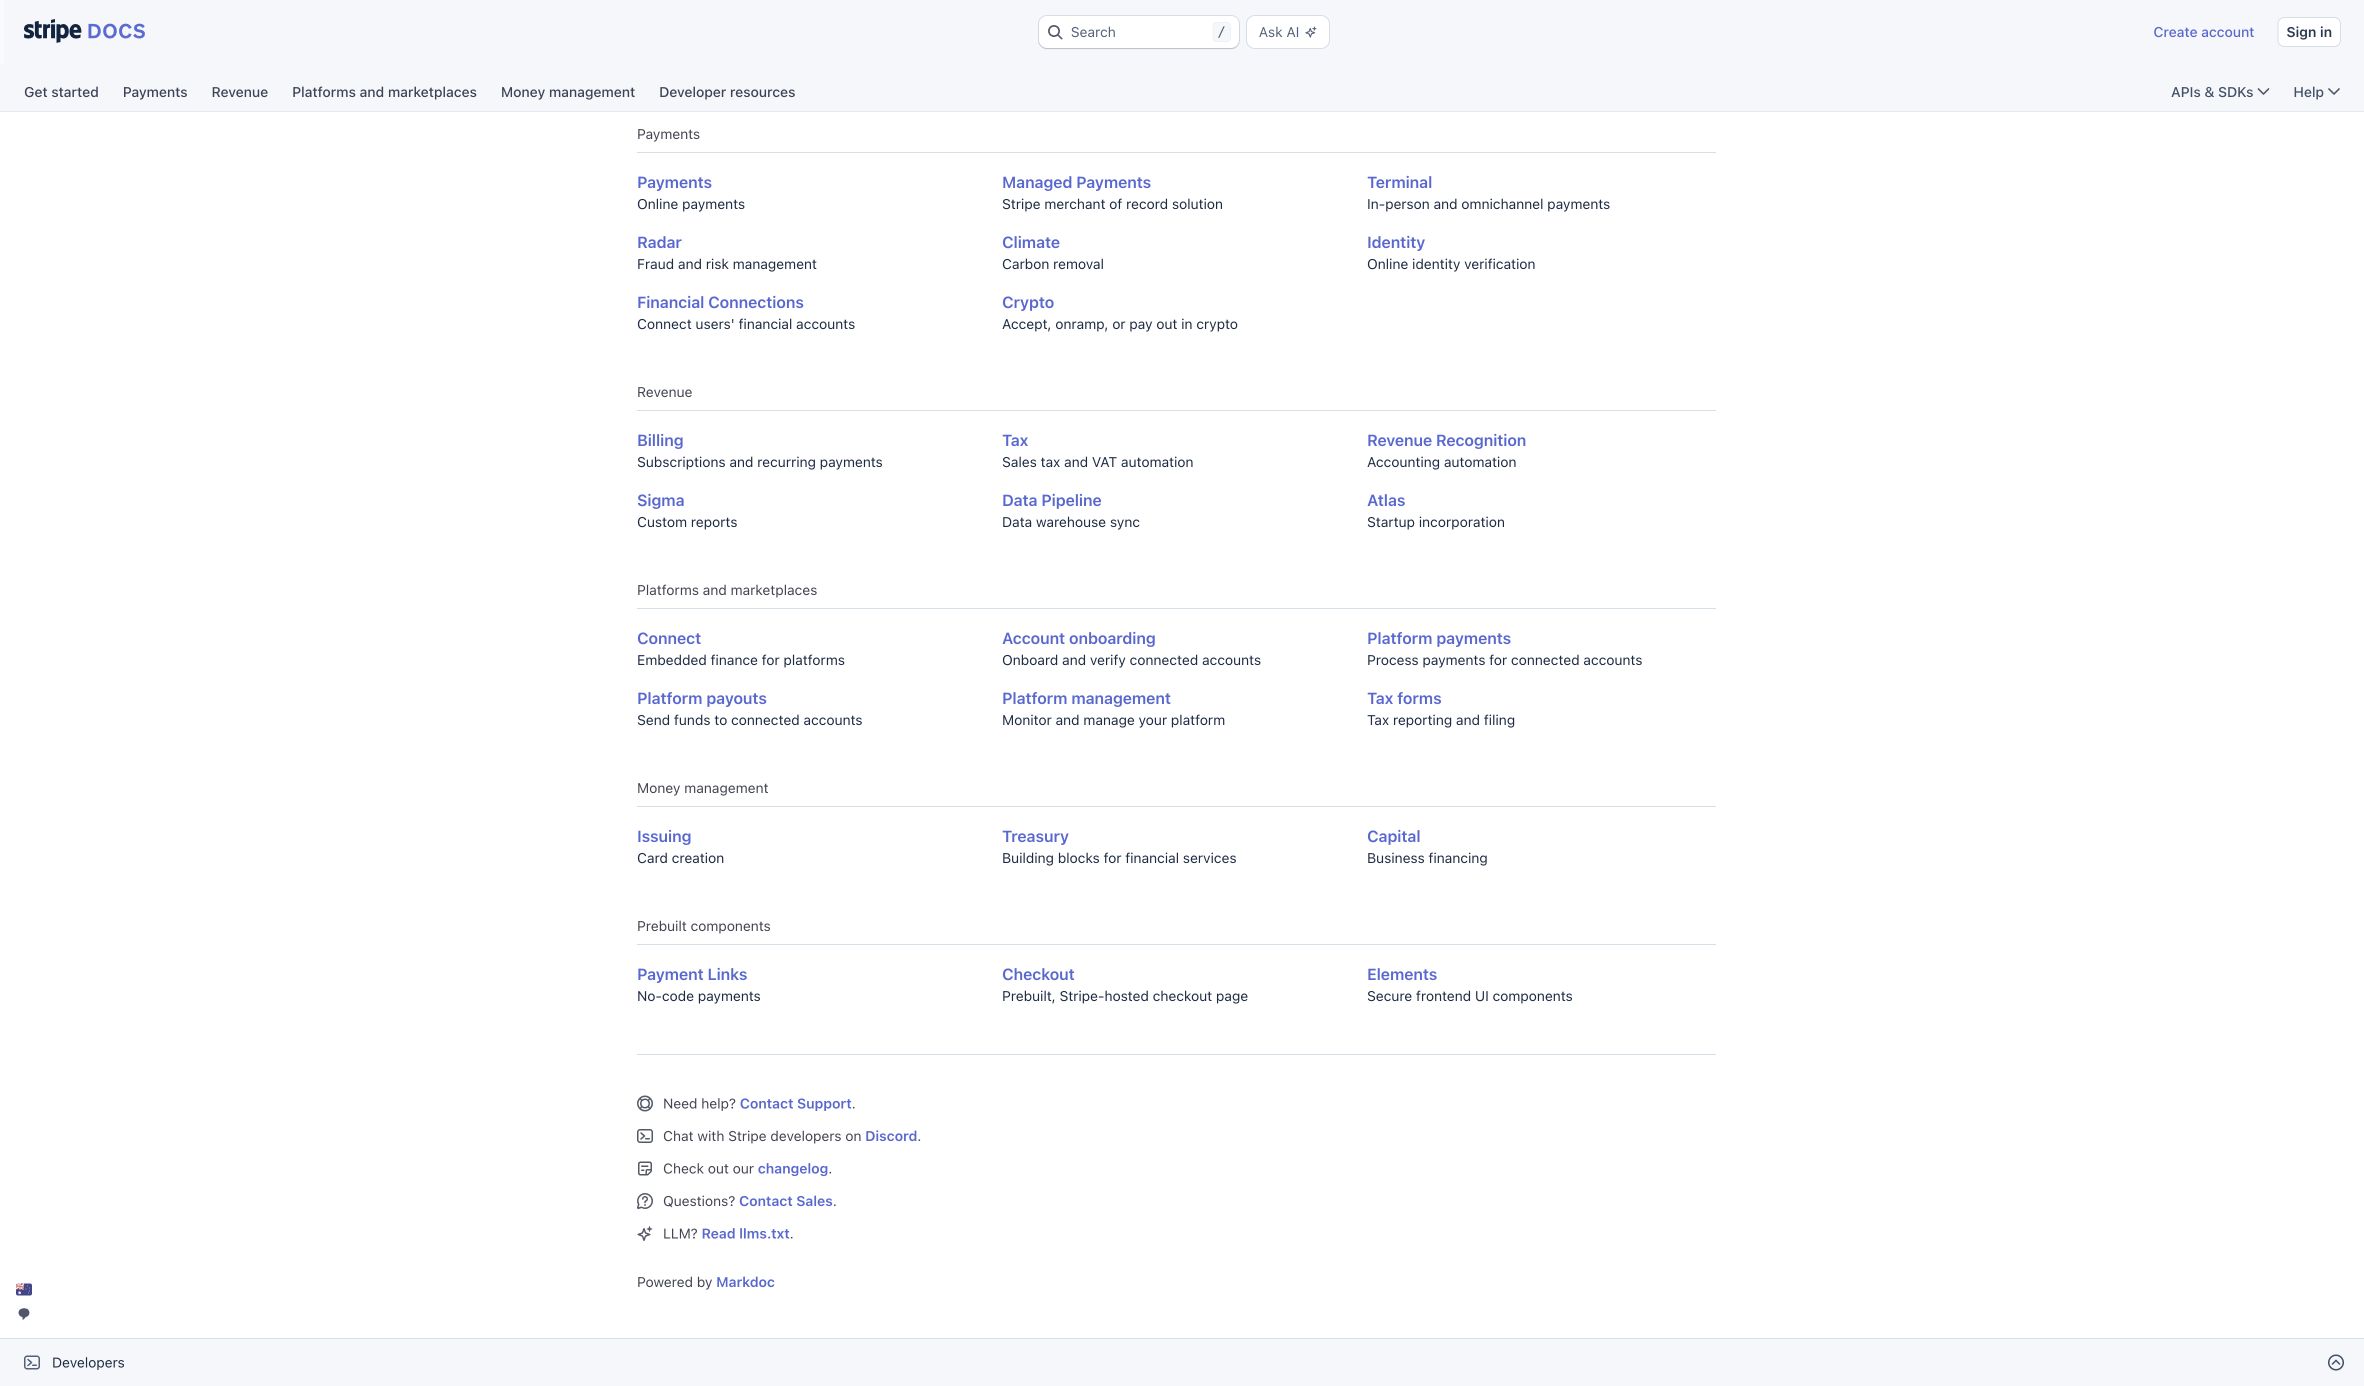Open the Payment Links docs link
Screen dimensions: 2364x1386
point(692,974)
